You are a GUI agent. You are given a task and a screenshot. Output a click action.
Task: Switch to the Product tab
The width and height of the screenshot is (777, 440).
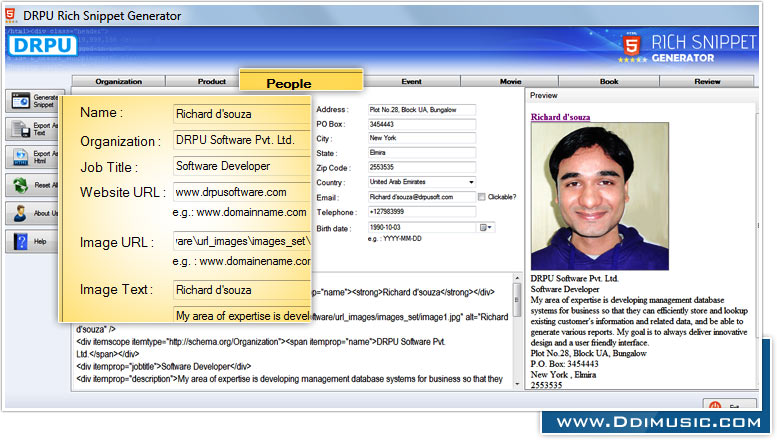[x=212, y=81]
